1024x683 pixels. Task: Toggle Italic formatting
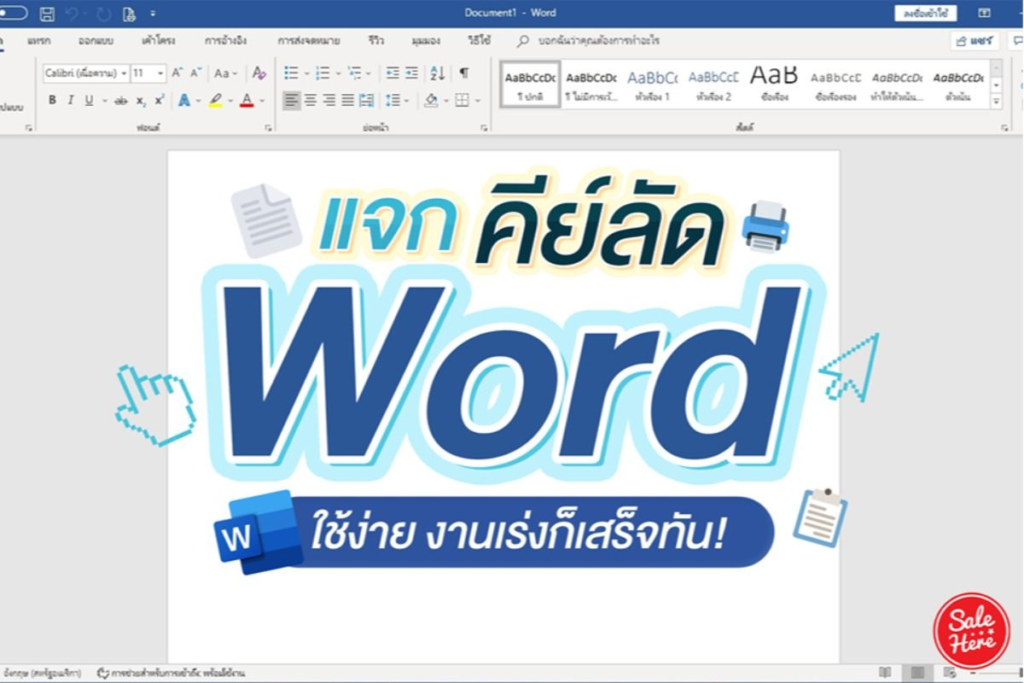coord(70,100)
